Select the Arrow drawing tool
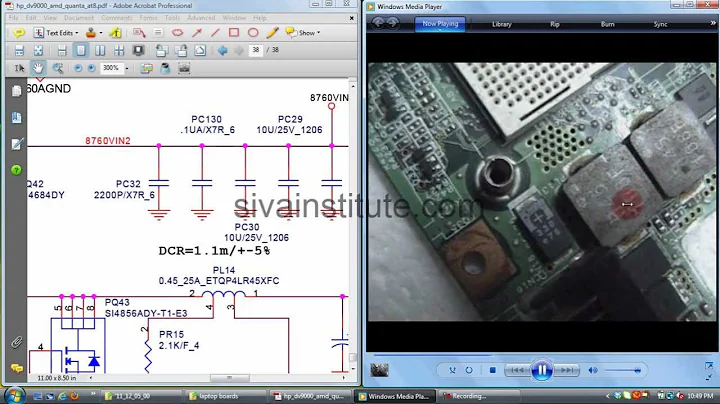This screenshot has height=404, width=720. [197, 33]
